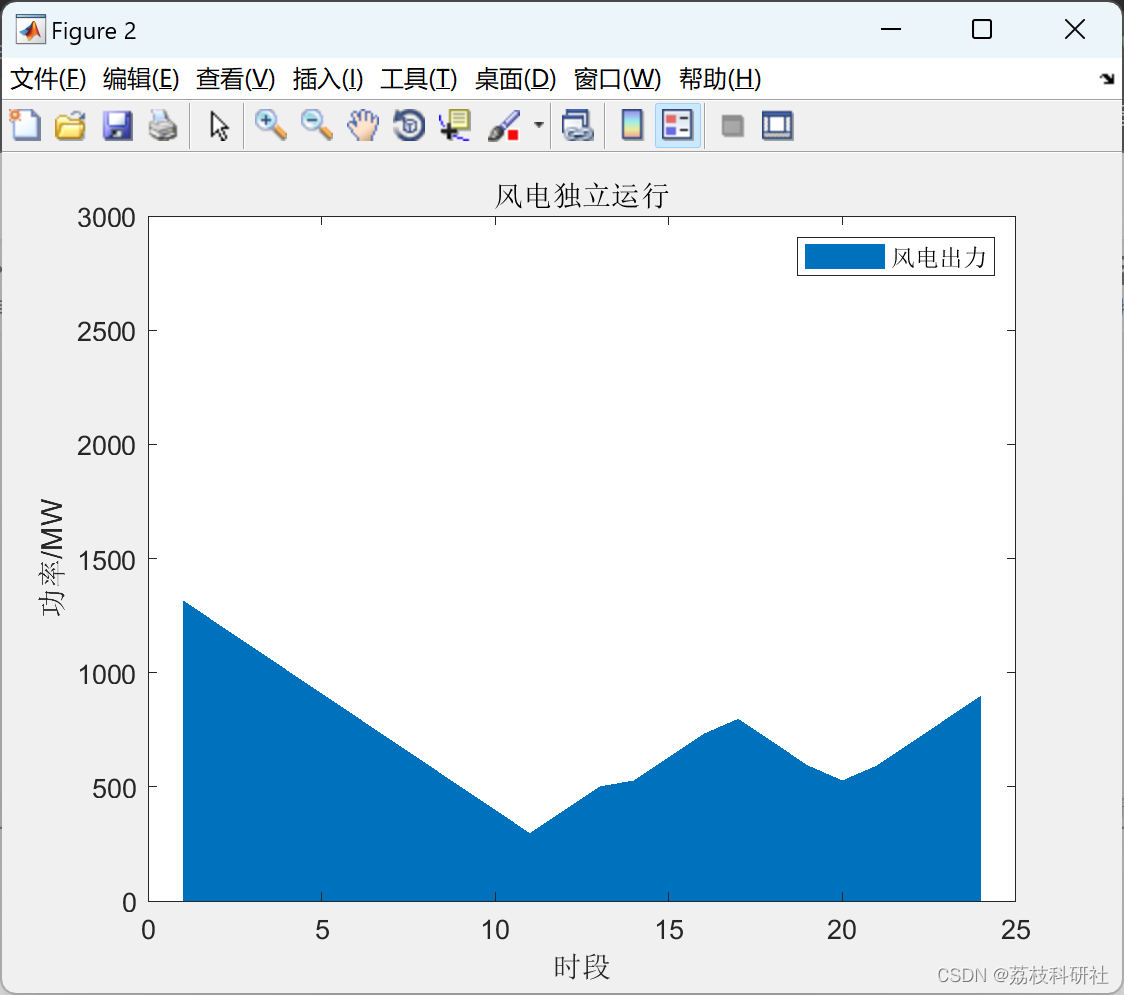Open the 窗口(W) menu

(x=617, y=79)
